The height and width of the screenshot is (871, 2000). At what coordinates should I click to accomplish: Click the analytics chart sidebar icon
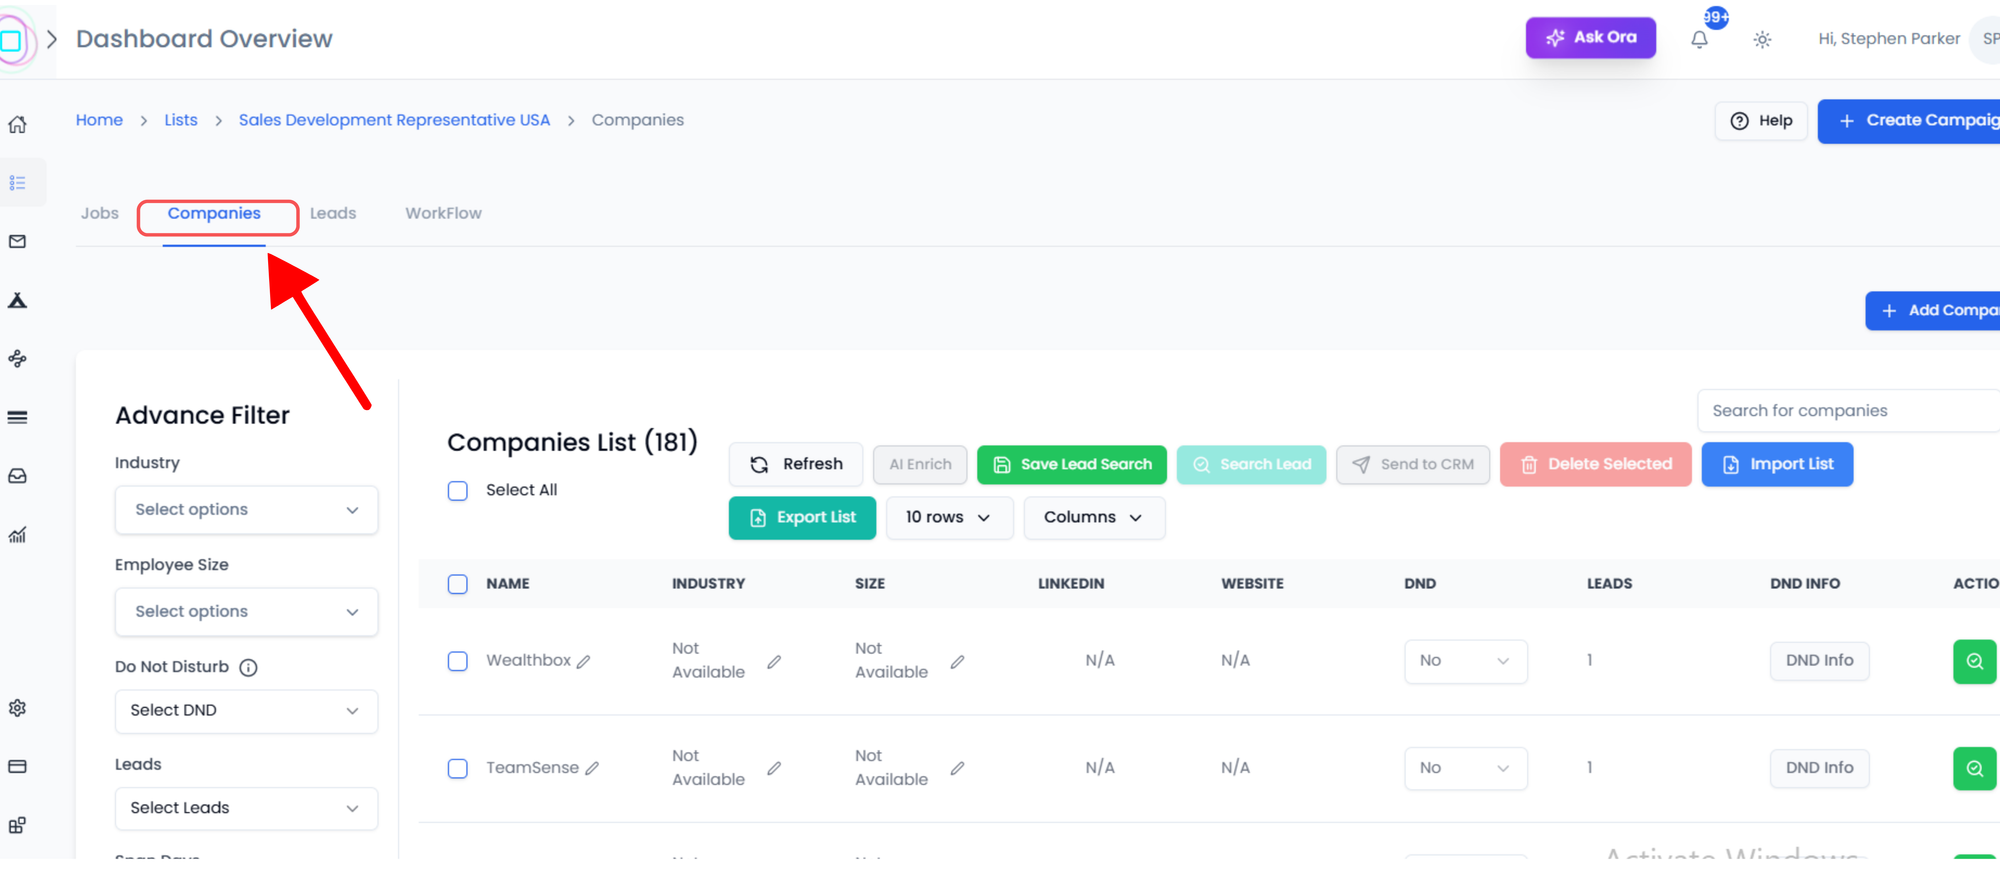point(18,535)
